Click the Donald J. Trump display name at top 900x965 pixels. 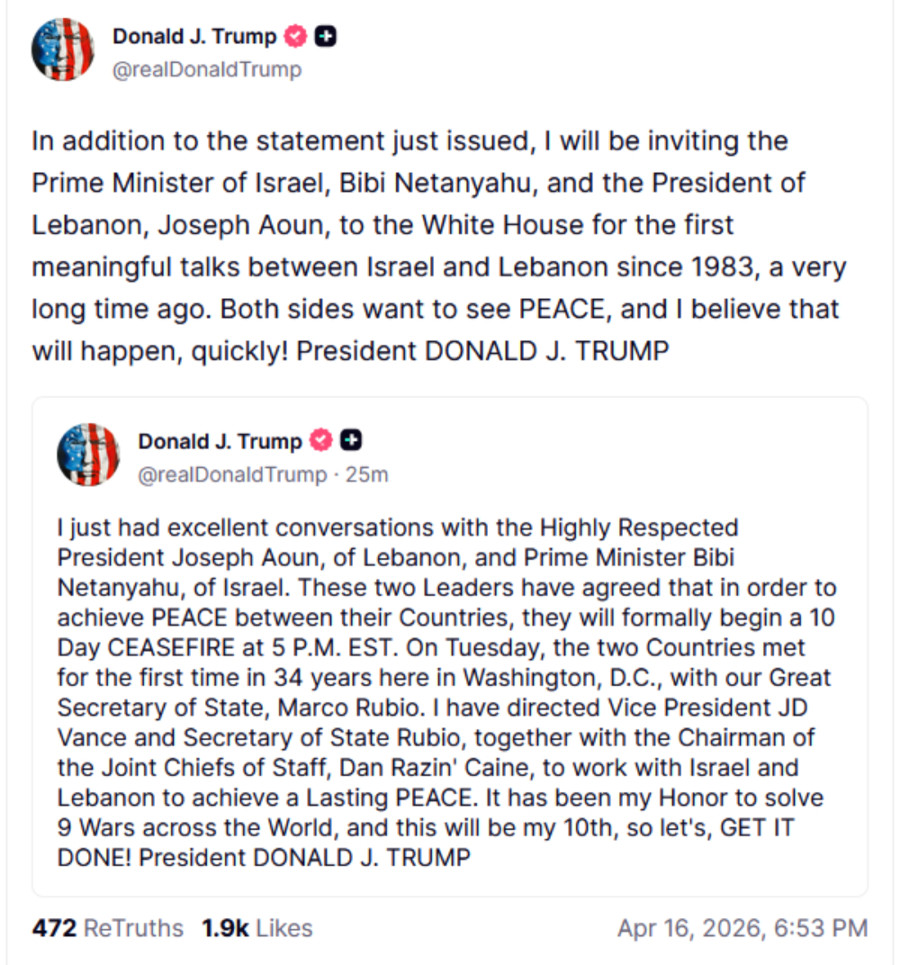pyautogui.click(x=197, y=36)
